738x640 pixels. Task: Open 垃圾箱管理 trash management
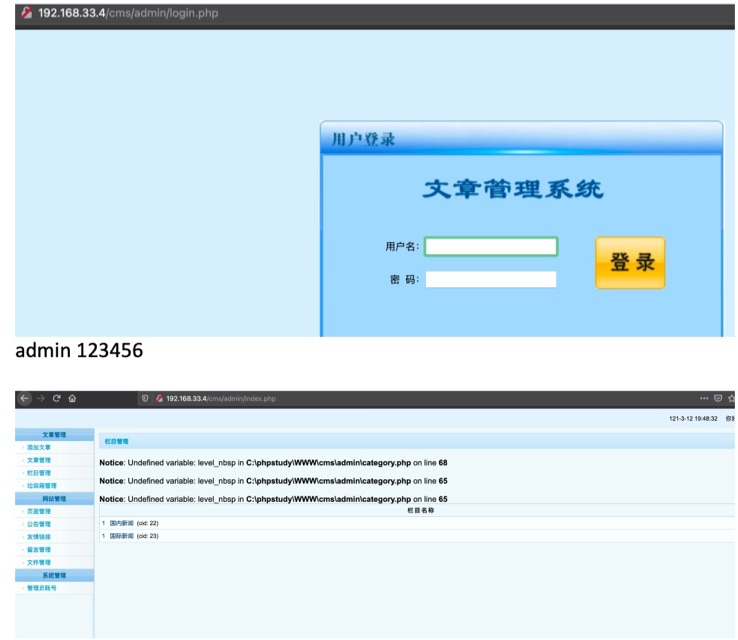point(42,485)
